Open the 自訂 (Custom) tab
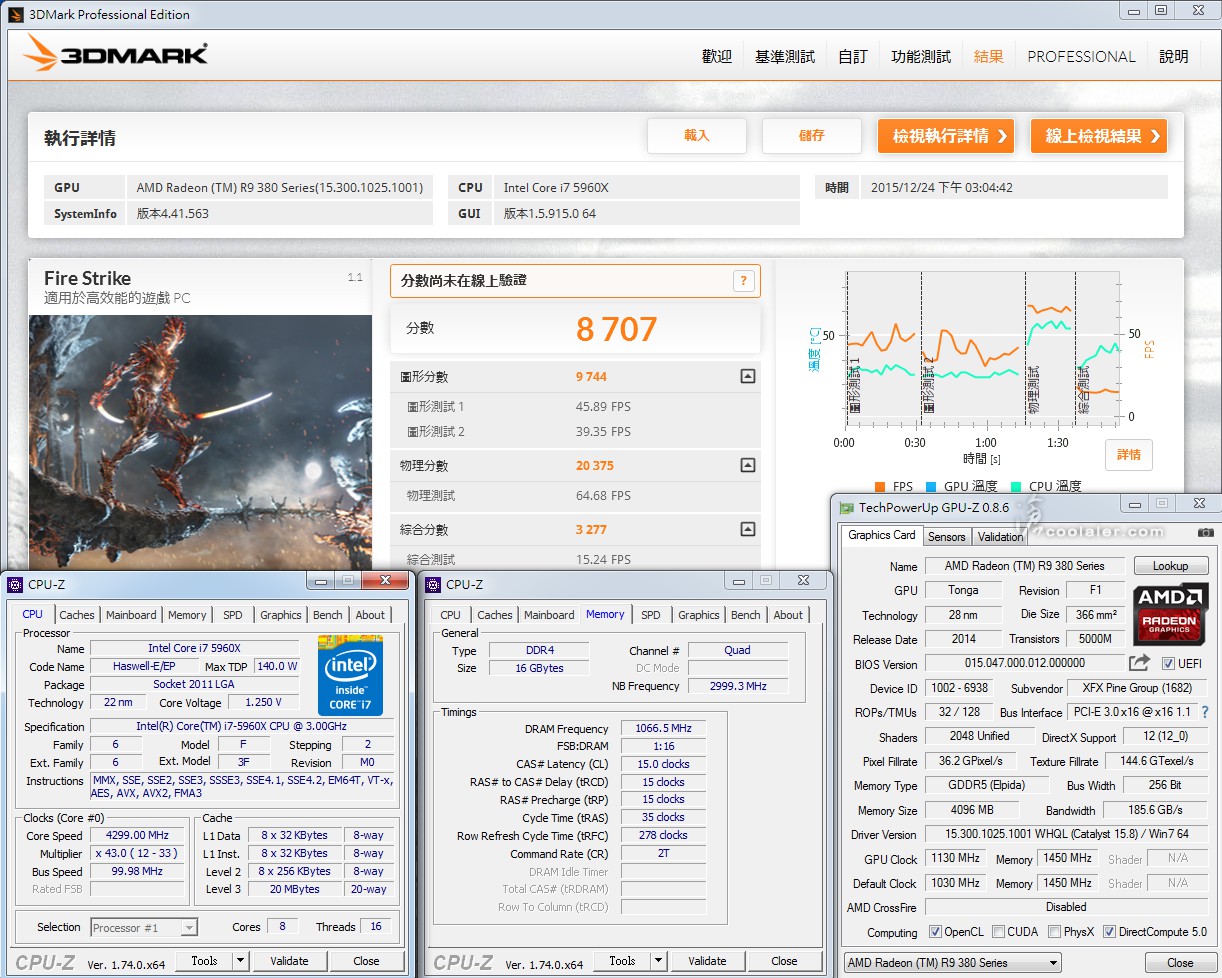 coord(853,57)
